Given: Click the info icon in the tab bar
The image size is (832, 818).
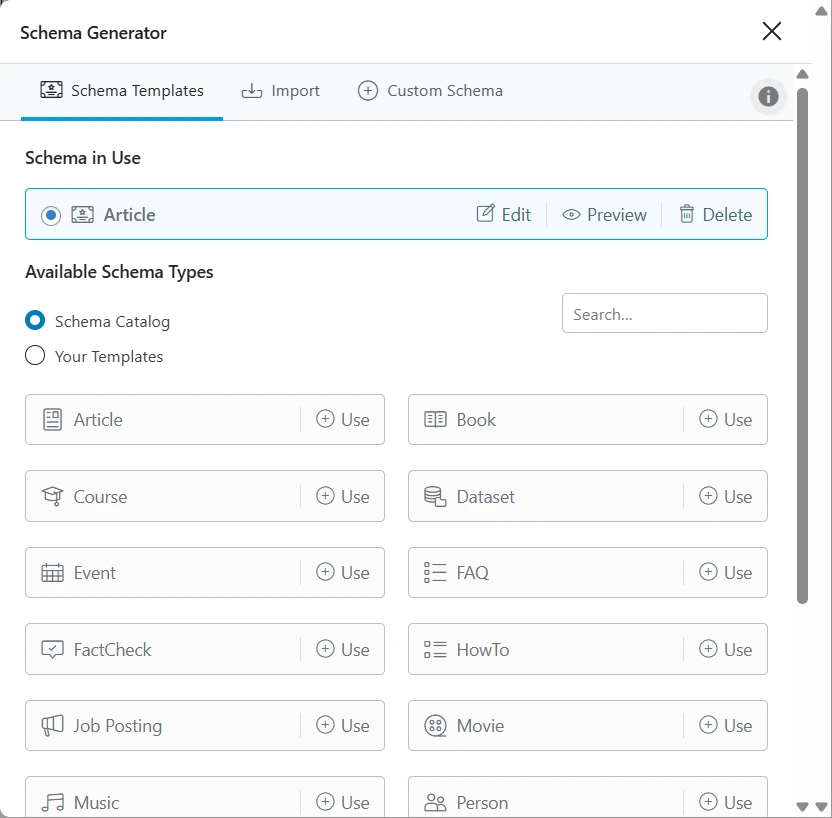Looking at the screenshot, I should click(x=768, y=96).
